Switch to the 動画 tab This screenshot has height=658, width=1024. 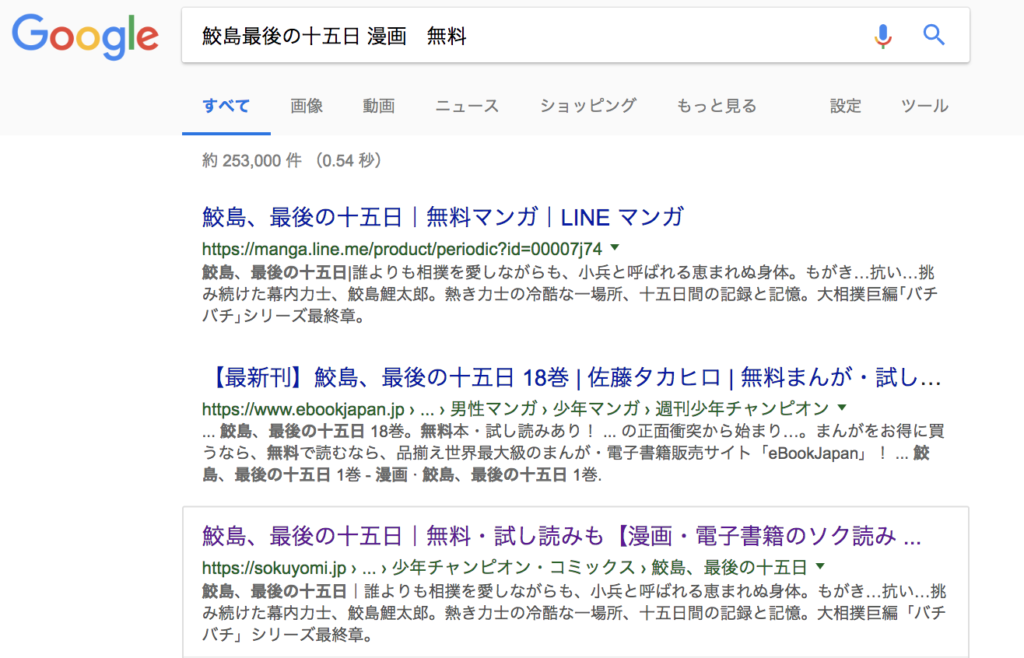(x=379, y=106)
